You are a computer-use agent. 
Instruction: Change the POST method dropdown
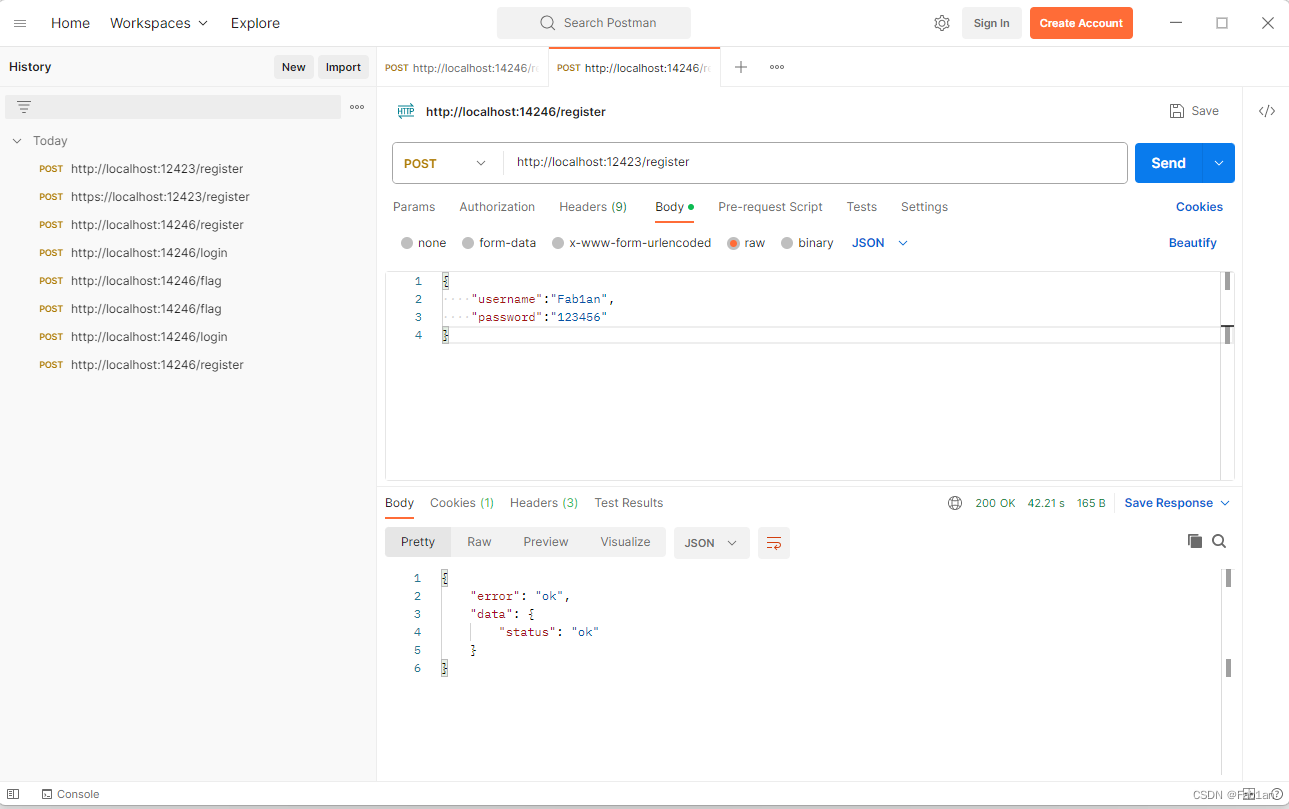[447, 163]
